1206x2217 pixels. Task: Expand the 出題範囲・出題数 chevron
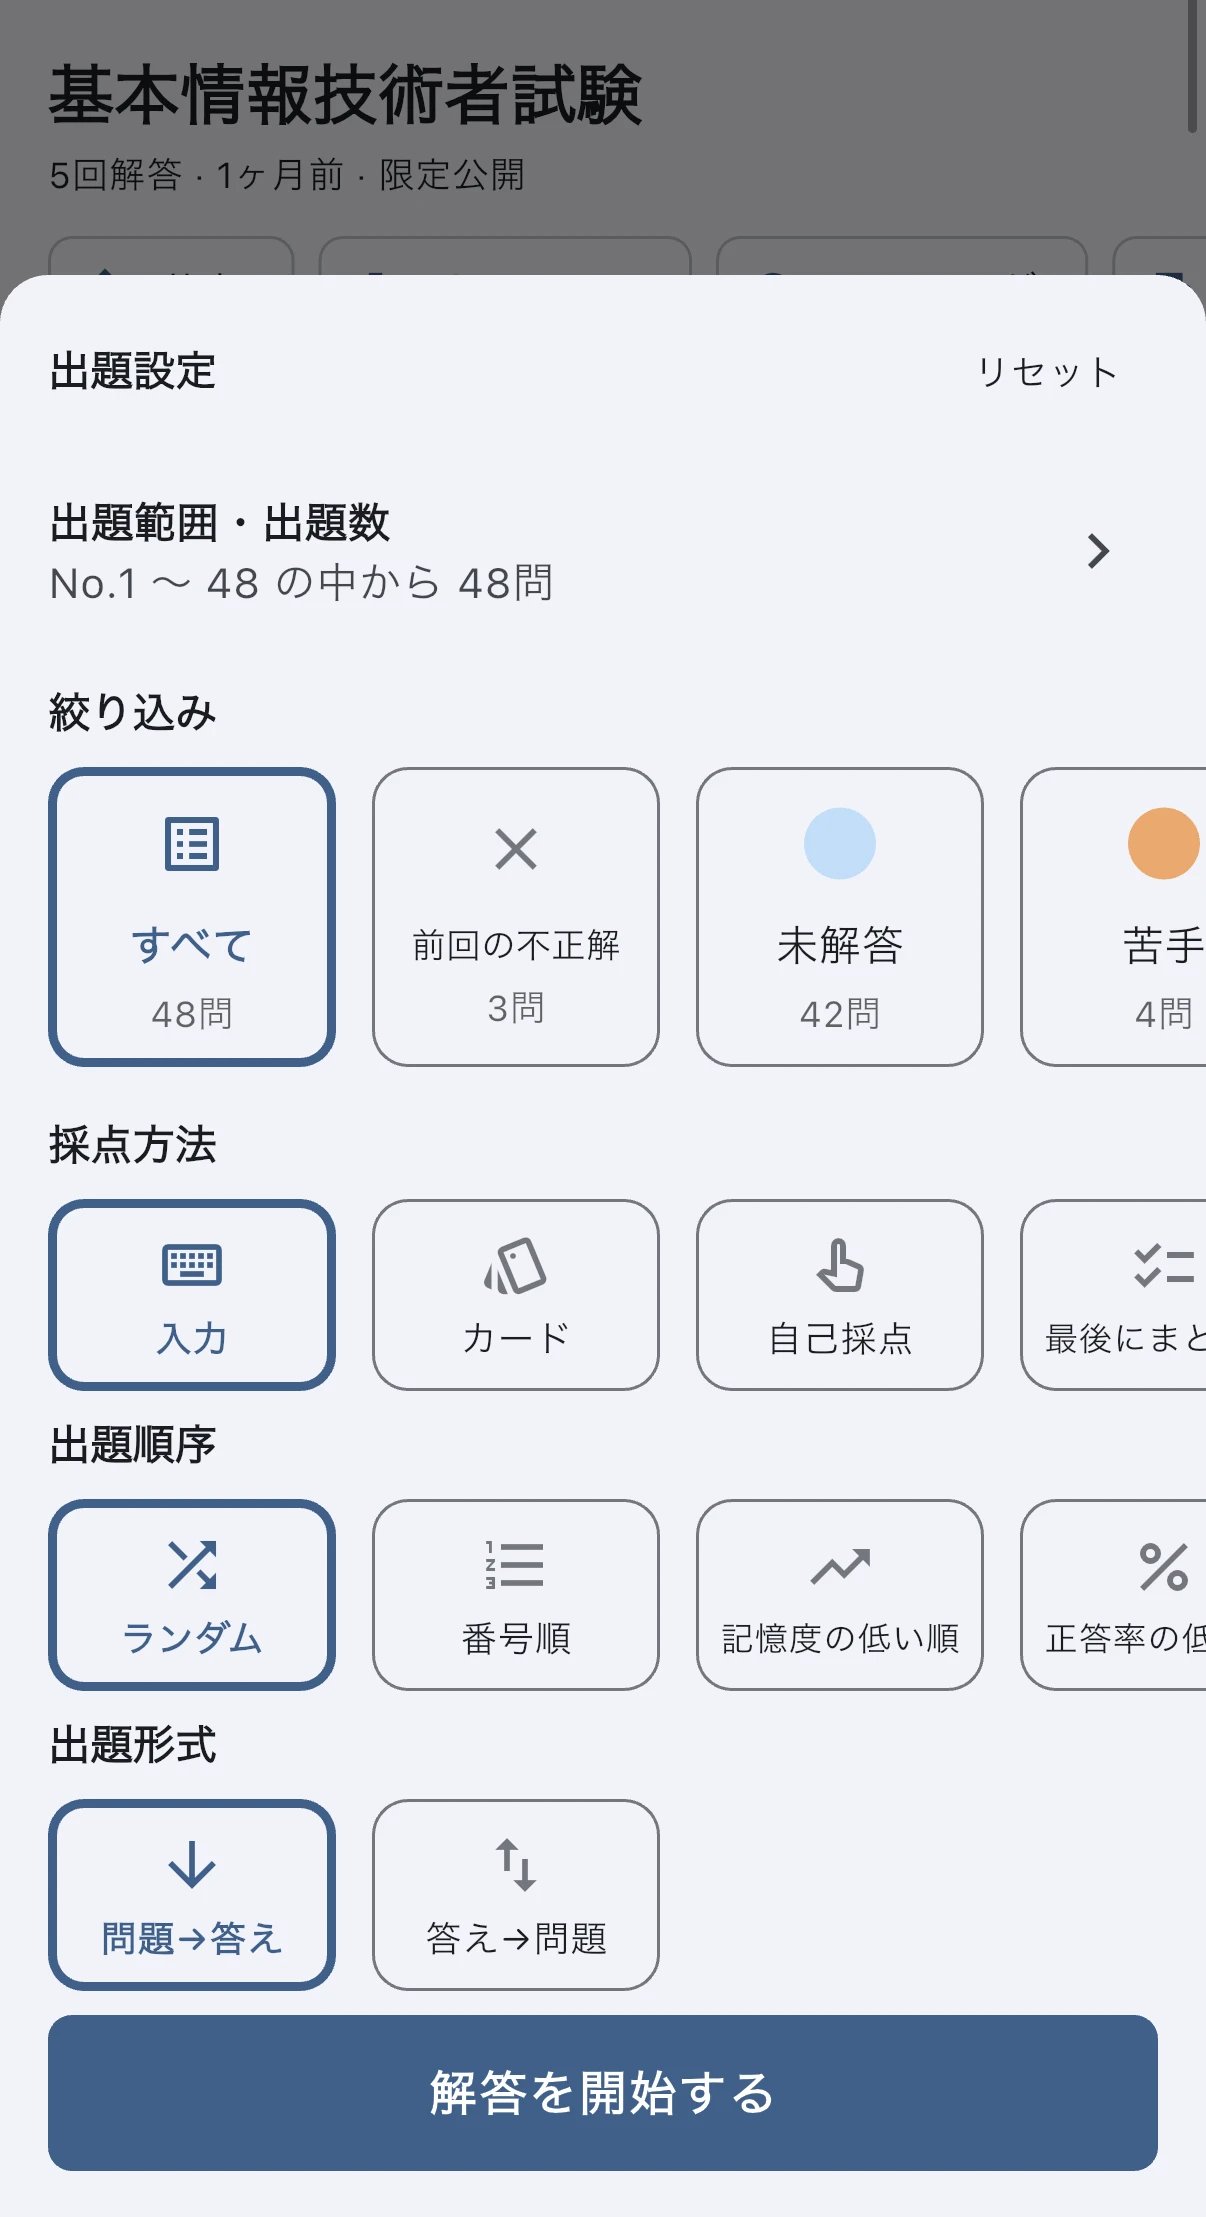pos(1098,551)
